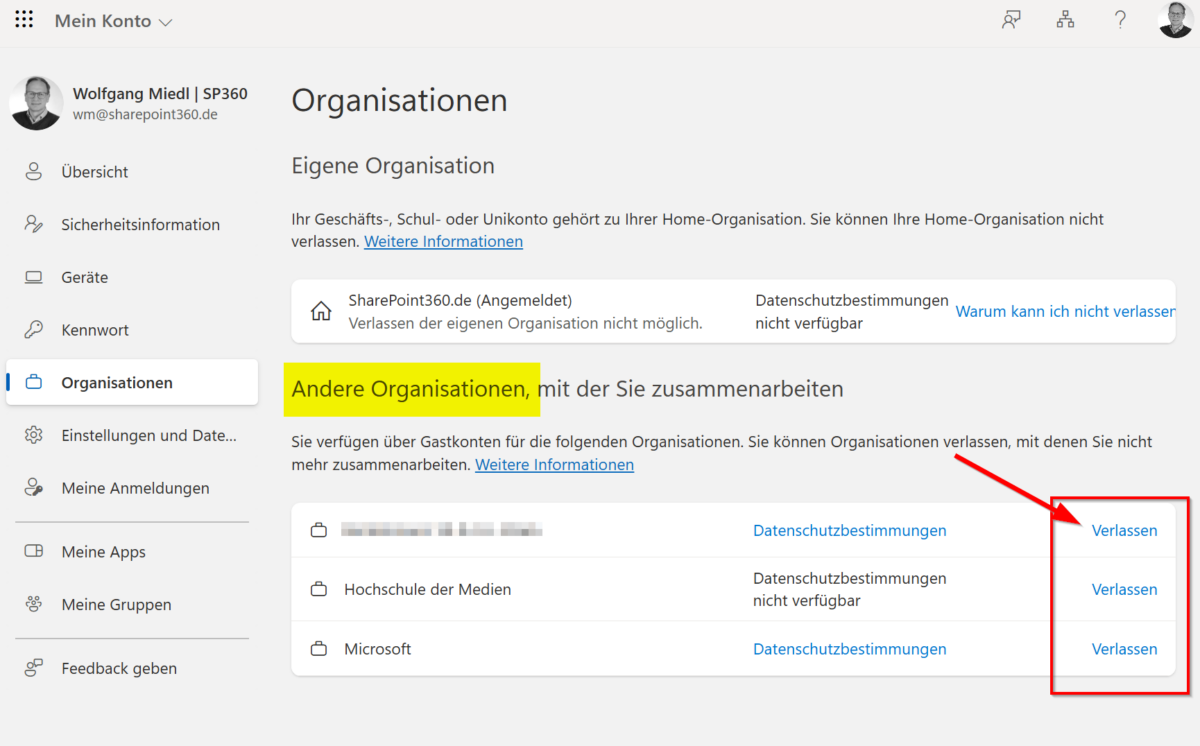
Task: Click Verlassen for the Microsoft organization
Action: point(1124,649)
